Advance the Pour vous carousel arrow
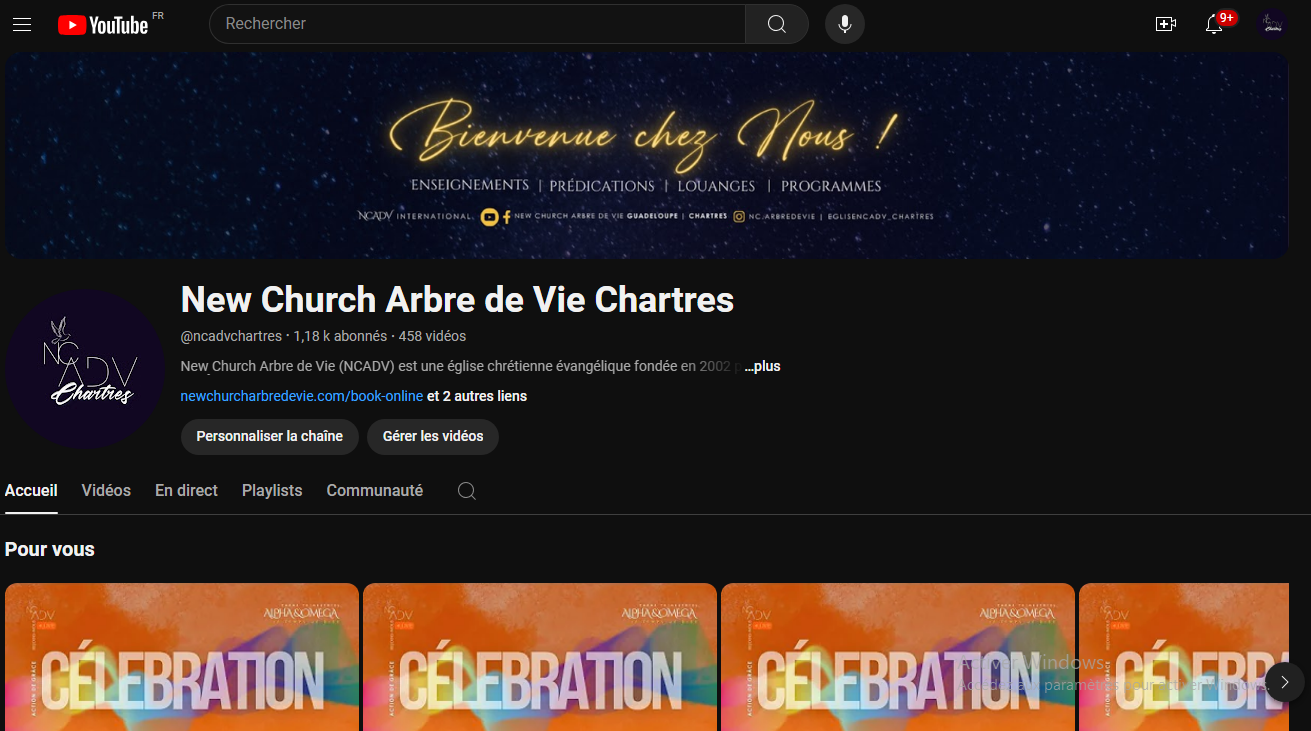 (x=1285, y=682)
